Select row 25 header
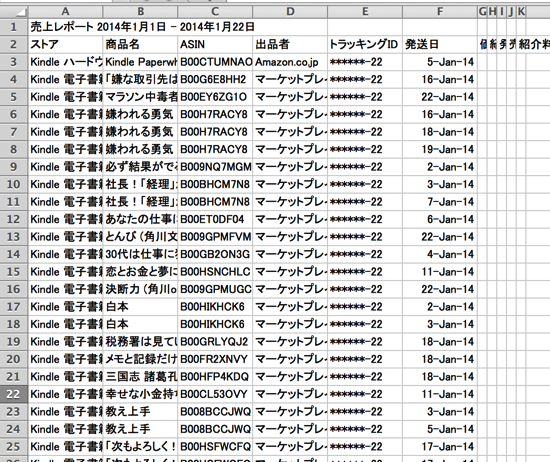The width and height of the screenshot is (550, 462). [14, 447]
